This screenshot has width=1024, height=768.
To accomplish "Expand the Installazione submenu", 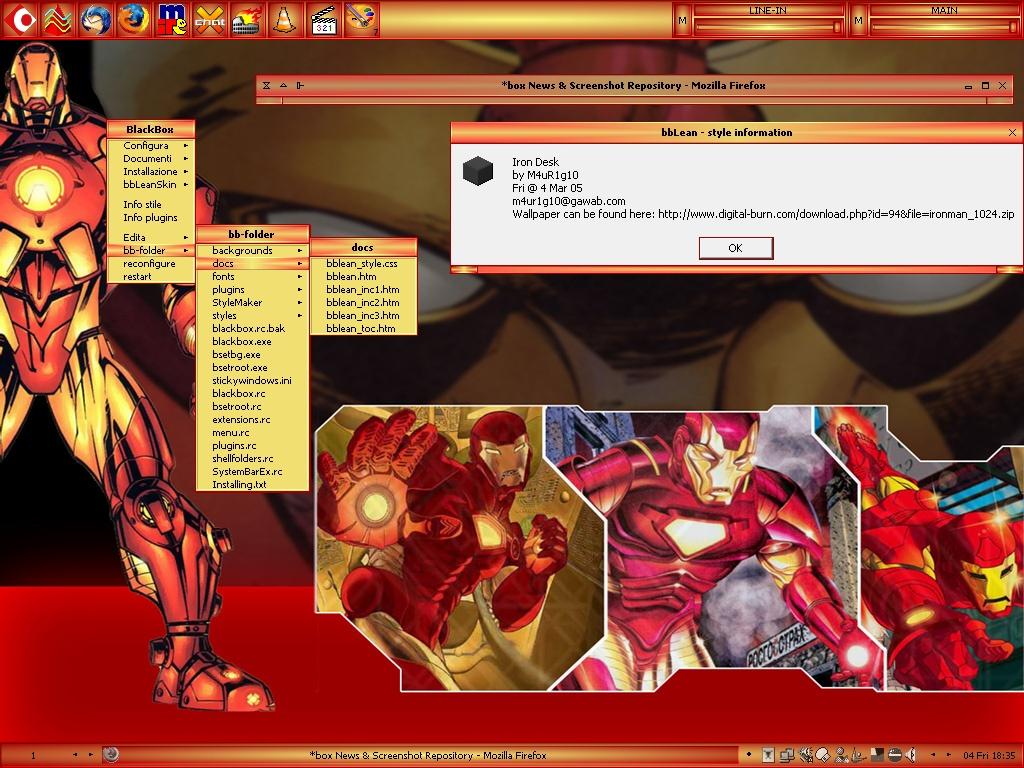I will [x=151, y=172].
